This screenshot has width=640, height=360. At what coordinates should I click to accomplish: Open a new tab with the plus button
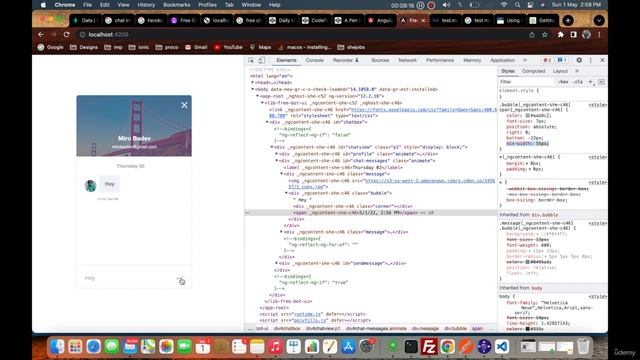click(568, 20)
